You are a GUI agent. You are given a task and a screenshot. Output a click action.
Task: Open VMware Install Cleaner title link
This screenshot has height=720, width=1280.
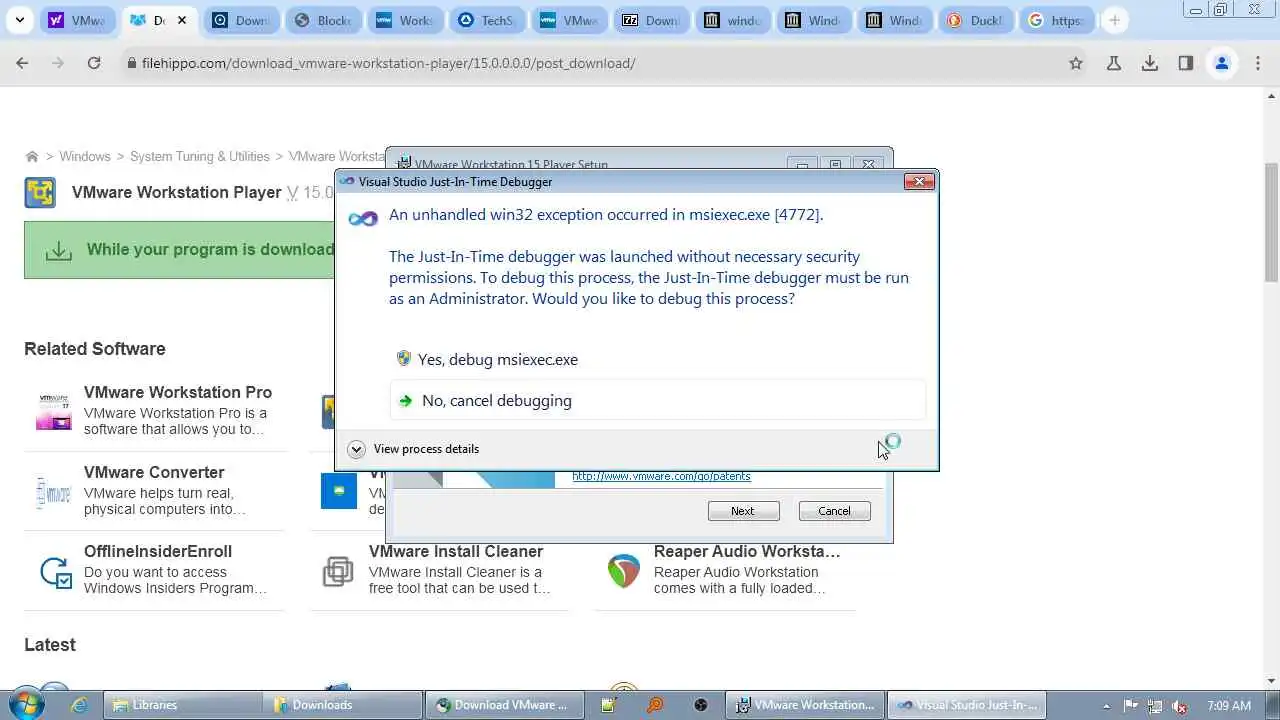click(456, 551)
